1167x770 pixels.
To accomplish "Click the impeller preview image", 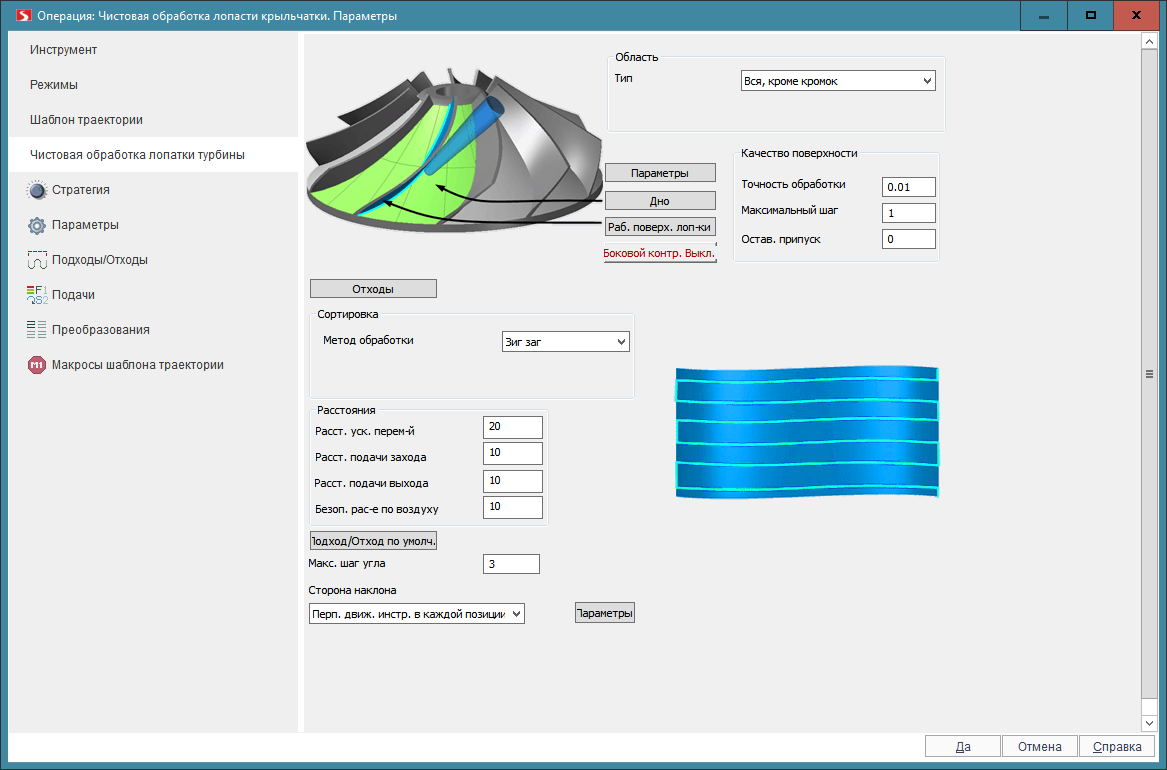I will click(454, 149).
